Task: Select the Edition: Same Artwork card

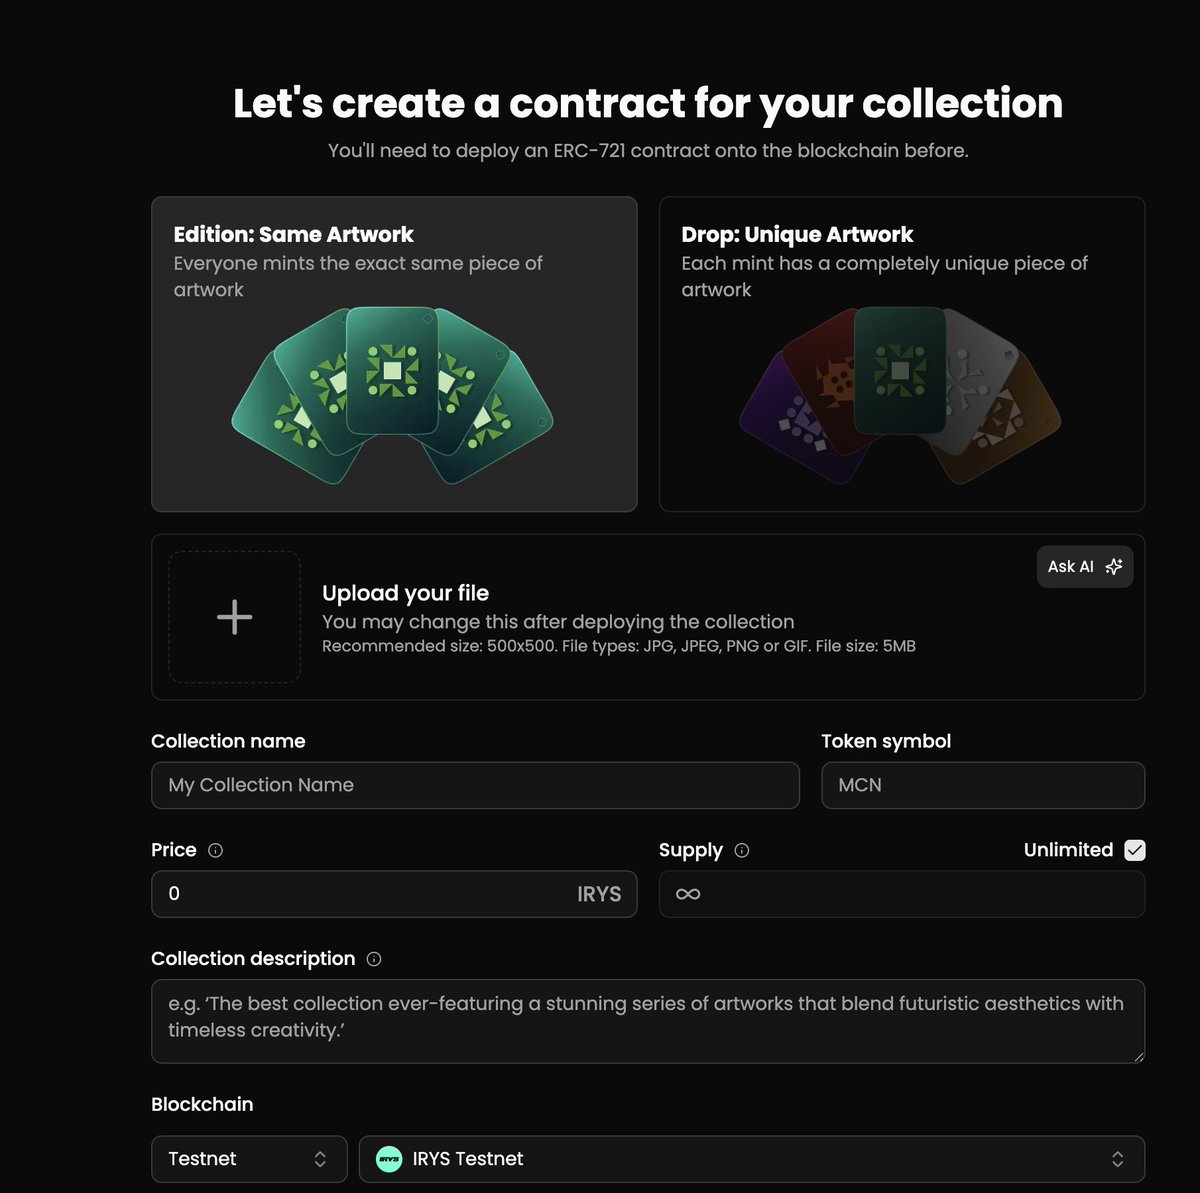Action: [x=394, y=354]
